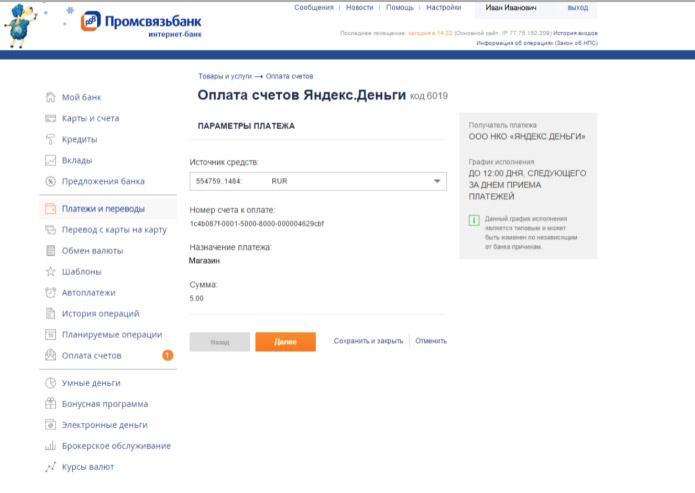This screenshot has width=695, height=493.
Task: Open Шаблоны section
Action: 82,272
